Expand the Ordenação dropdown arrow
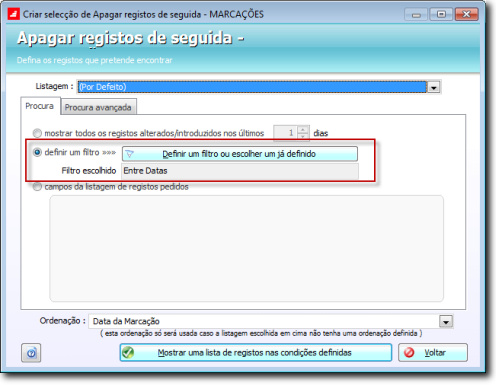Image resolution: width=496 pixels, height=385 pixels. [446, 321]
